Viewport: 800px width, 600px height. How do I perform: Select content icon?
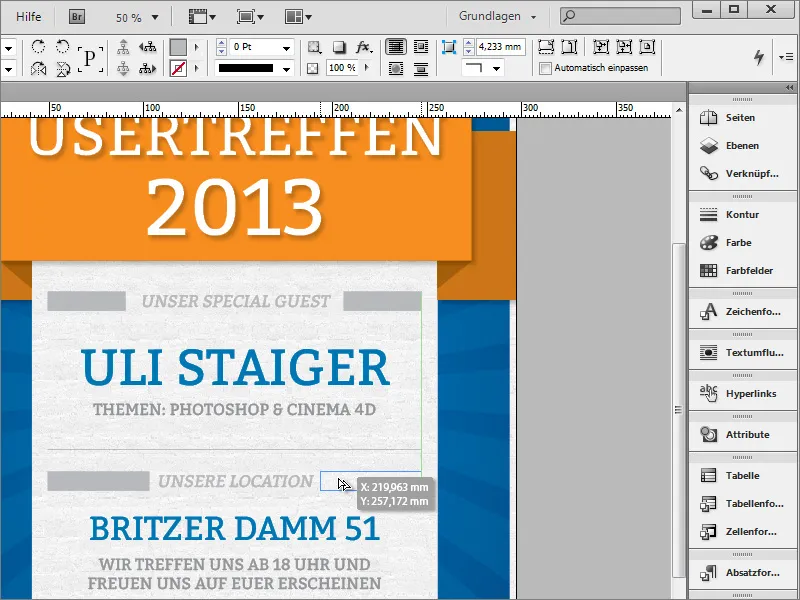123,68
